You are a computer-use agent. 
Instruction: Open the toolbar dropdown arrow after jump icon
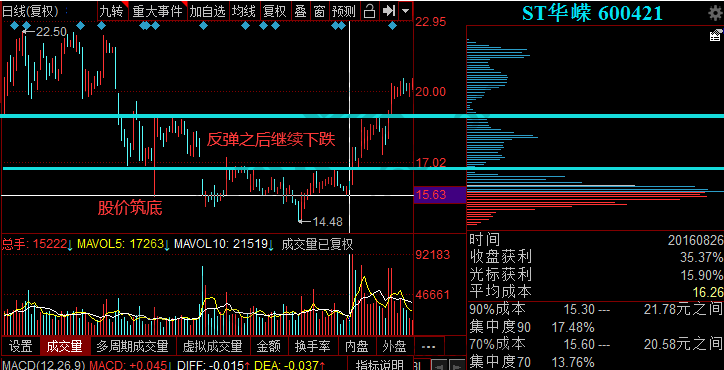click(x=405, y=10)
